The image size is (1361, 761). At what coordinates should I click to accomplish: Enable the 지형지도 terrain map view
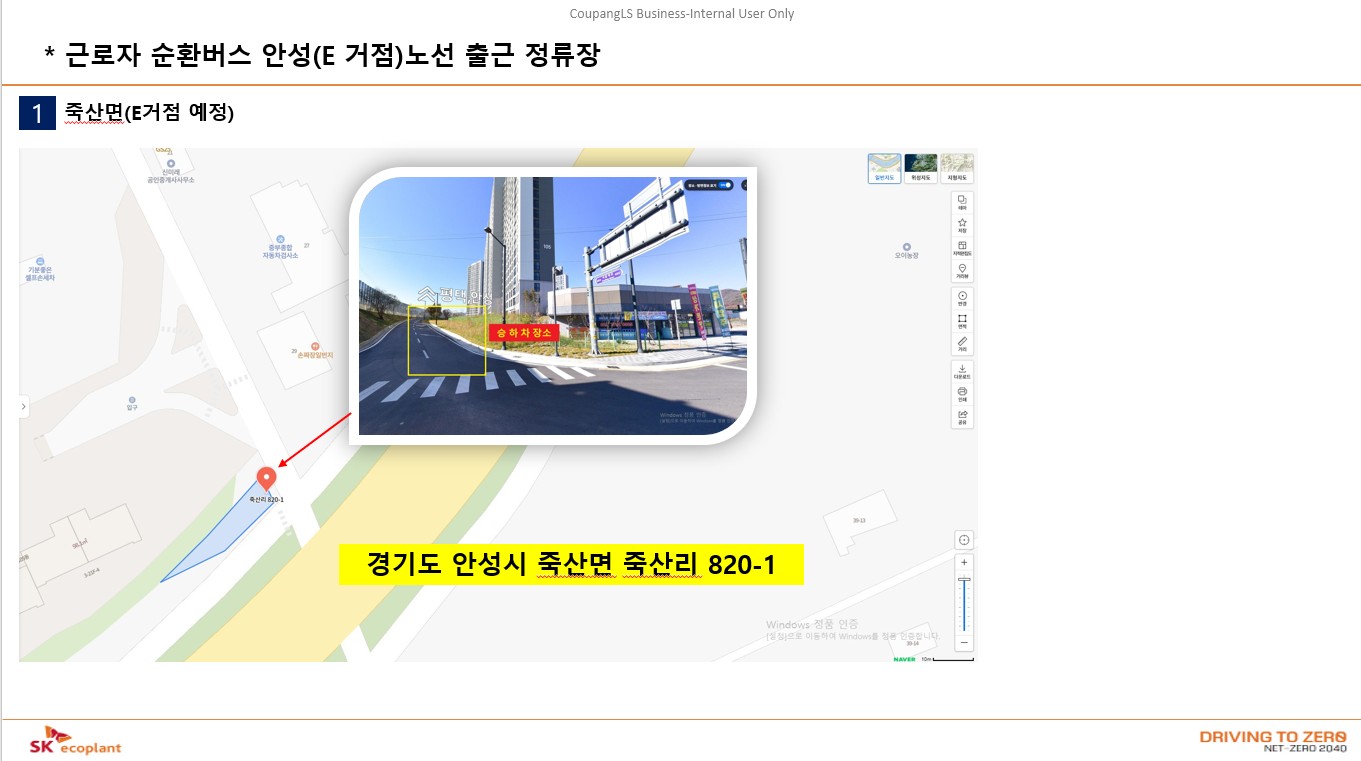(x=956, y=168)
